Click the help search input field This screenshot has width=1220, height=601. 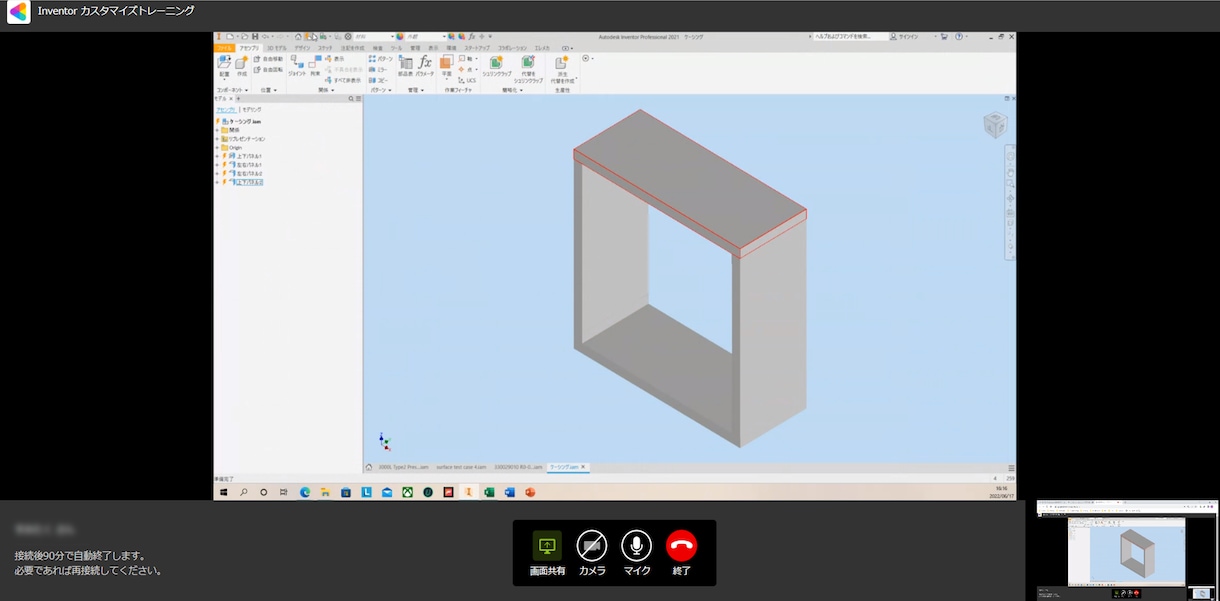point(852,36)
